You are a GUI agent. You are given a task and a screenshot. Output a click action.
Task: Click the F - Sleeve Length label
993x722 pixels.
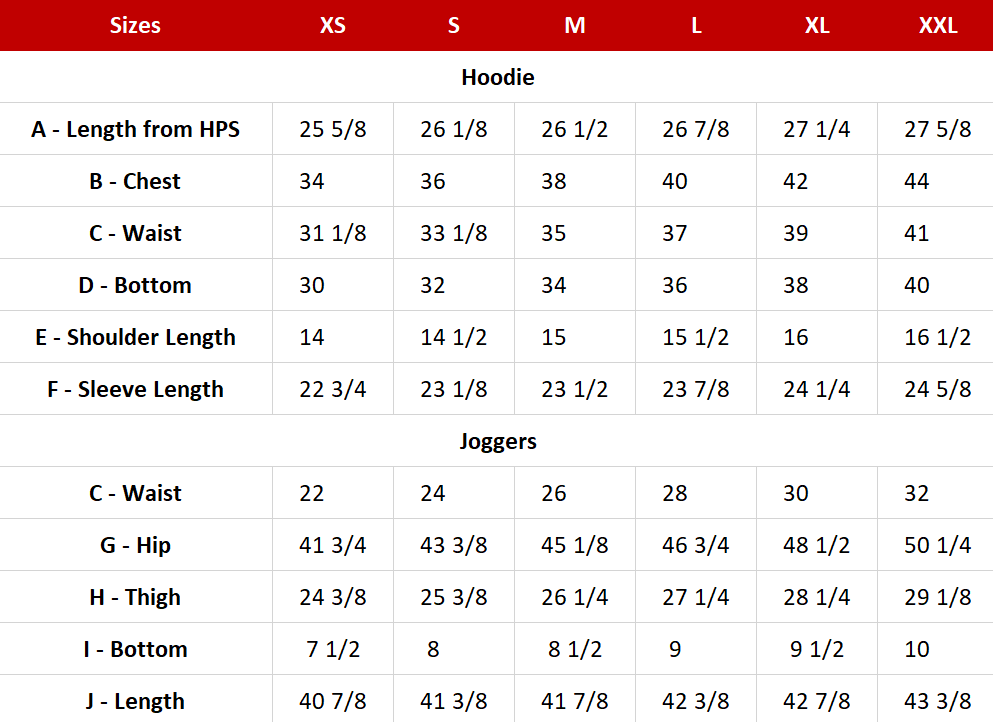point(136,389)
